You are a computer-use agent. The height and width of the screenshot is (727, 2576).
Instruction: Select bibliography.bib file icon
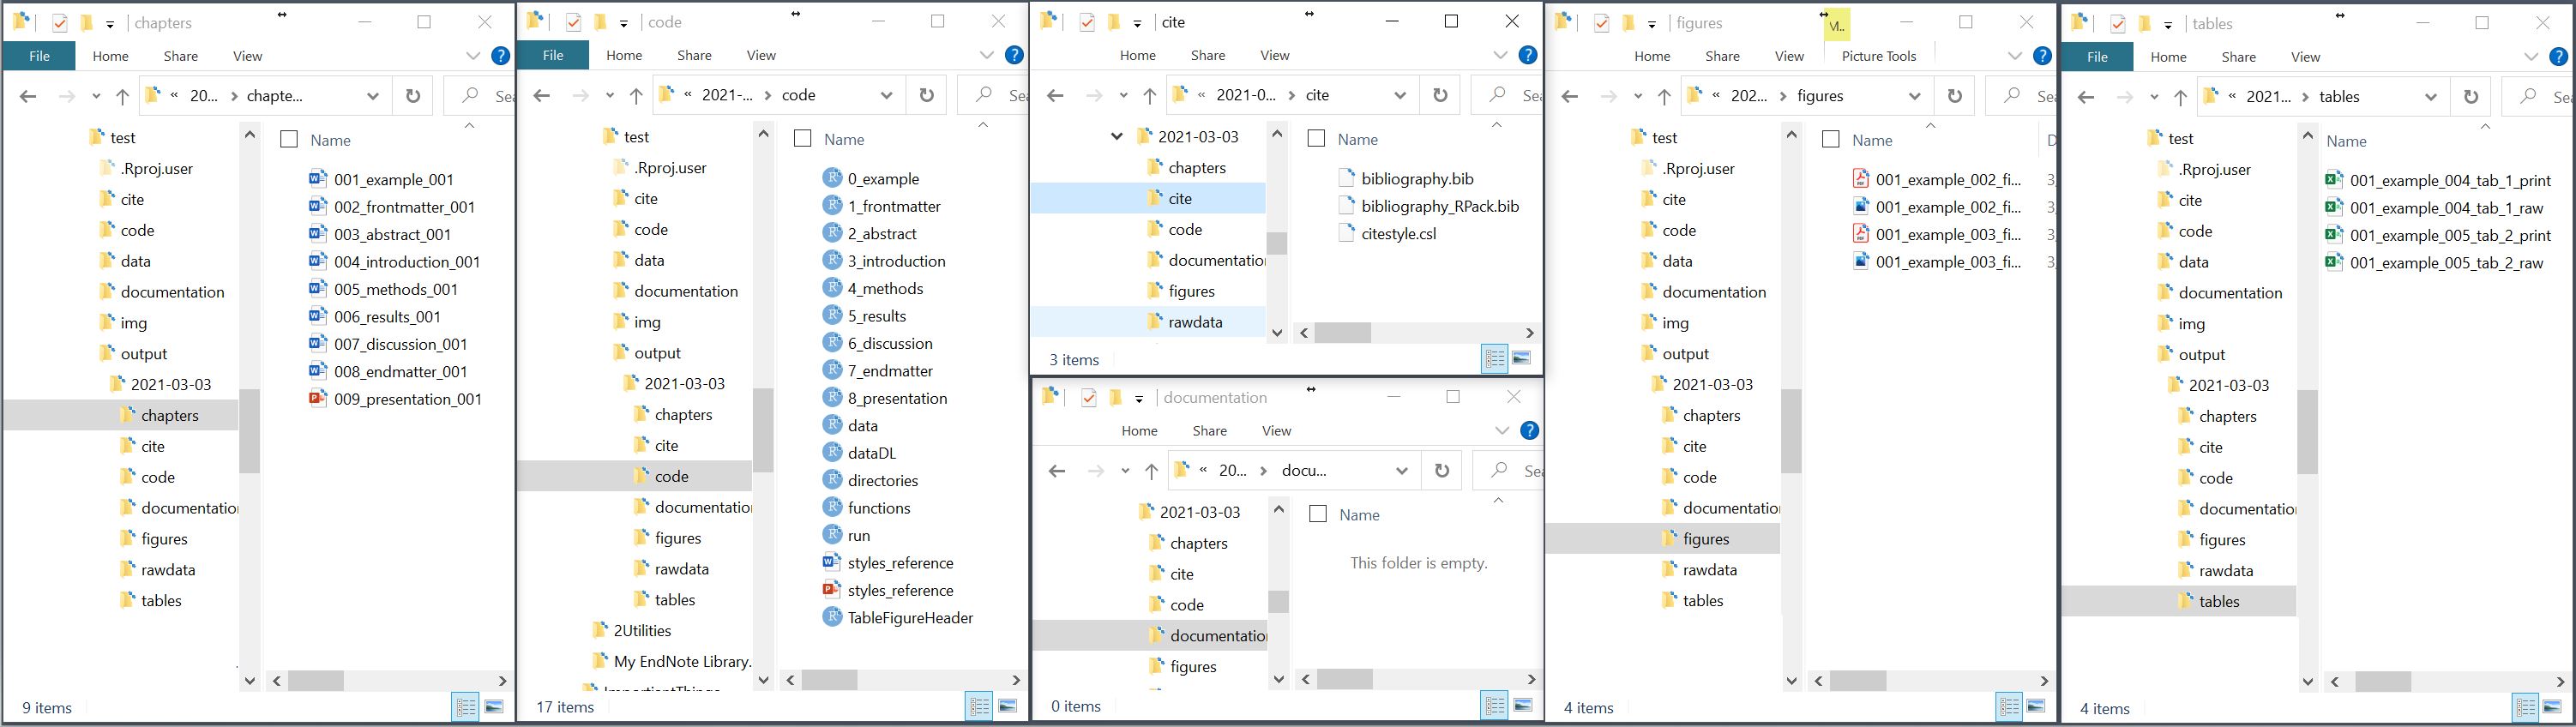point(1346,179)
